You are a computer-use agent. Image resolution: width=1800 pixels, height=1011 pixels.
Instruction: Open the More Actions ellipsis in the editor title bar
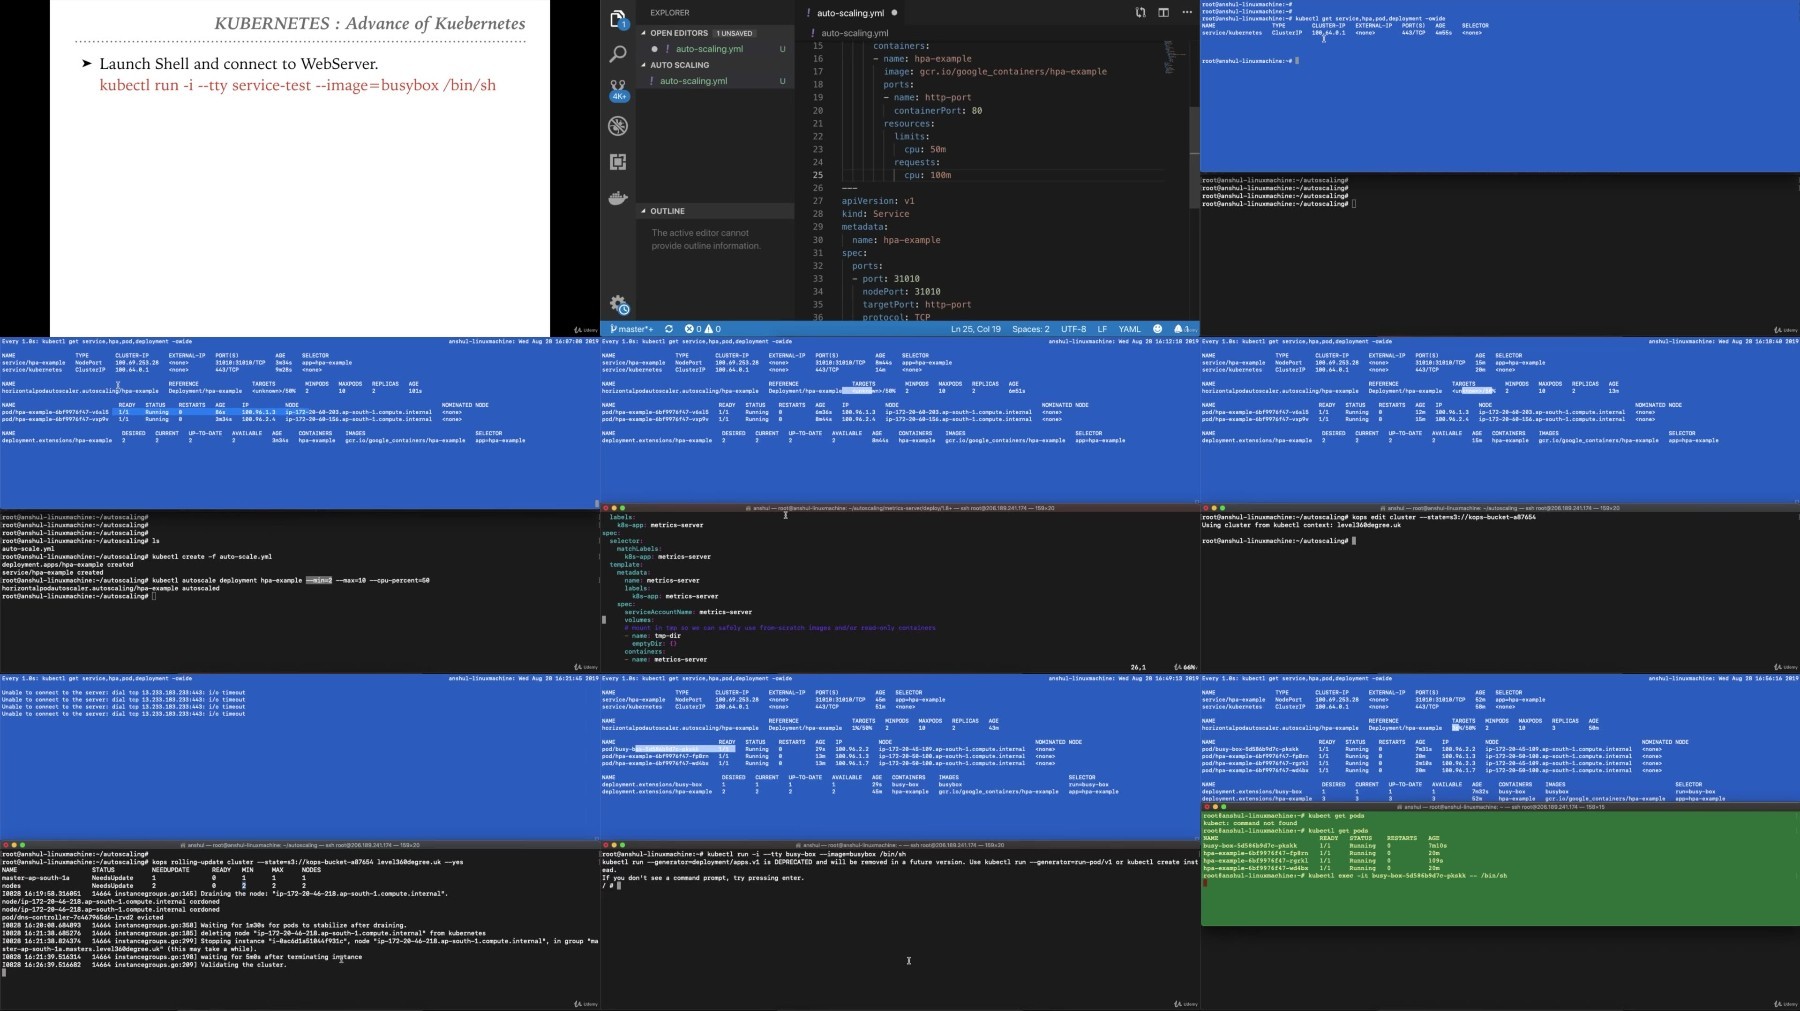(1187, 13)
